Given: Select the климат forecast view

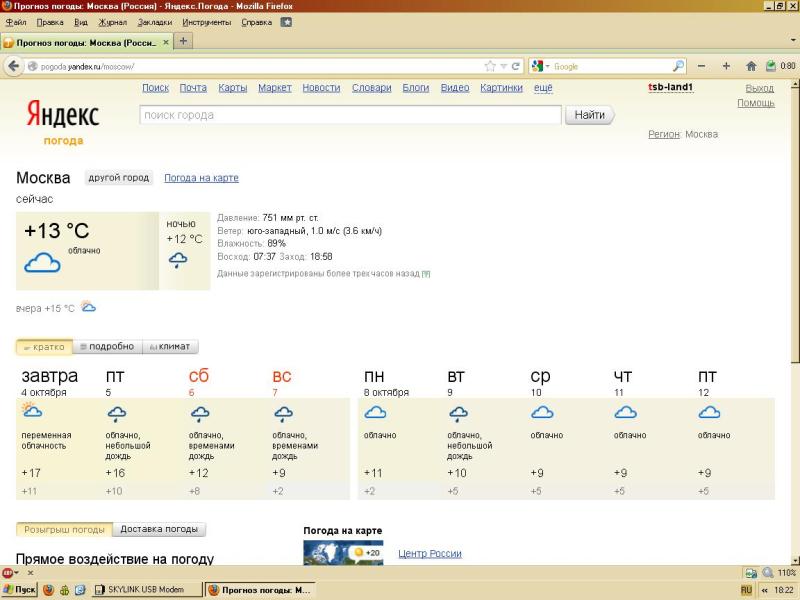Looking at the screenshot, I should tap(169, 347).
